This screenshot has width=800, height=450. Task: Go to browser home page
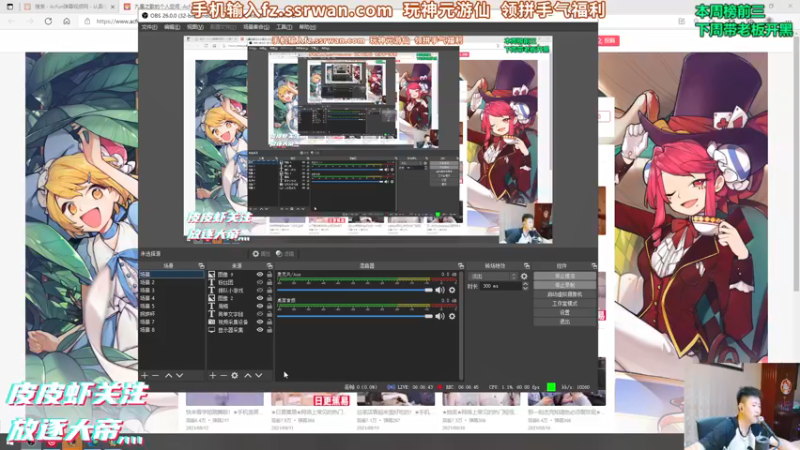tap(67, 21)
